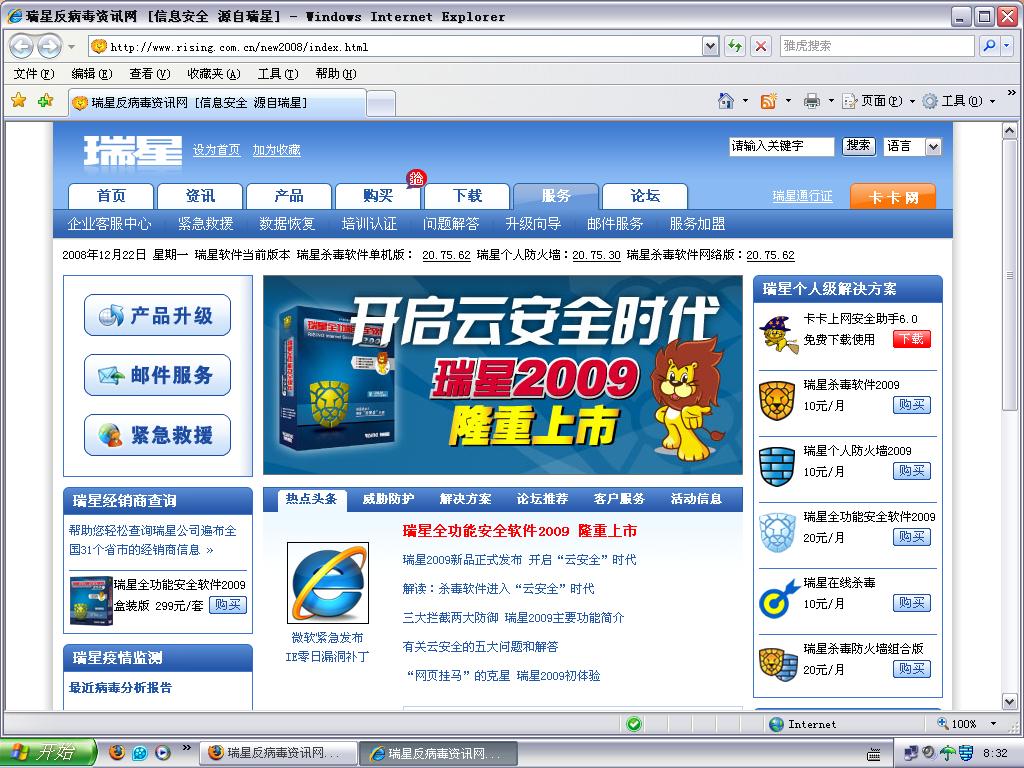
Task: Click the 瑞星杀毒防火墙组合版 icon
Action: 778,664
